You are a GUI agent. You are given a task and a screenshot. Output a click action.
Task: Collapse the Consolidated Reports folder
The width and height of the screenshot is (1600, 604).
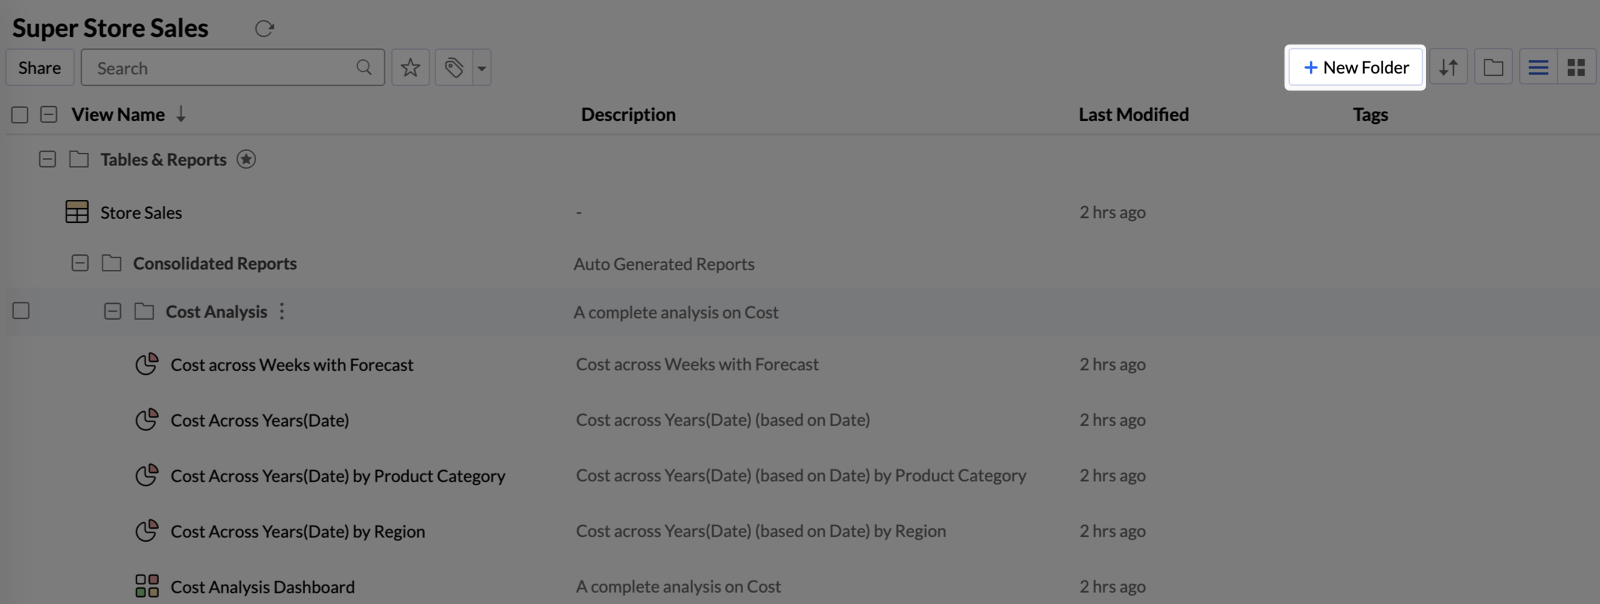pyautogui.click(x=80, y=263)
